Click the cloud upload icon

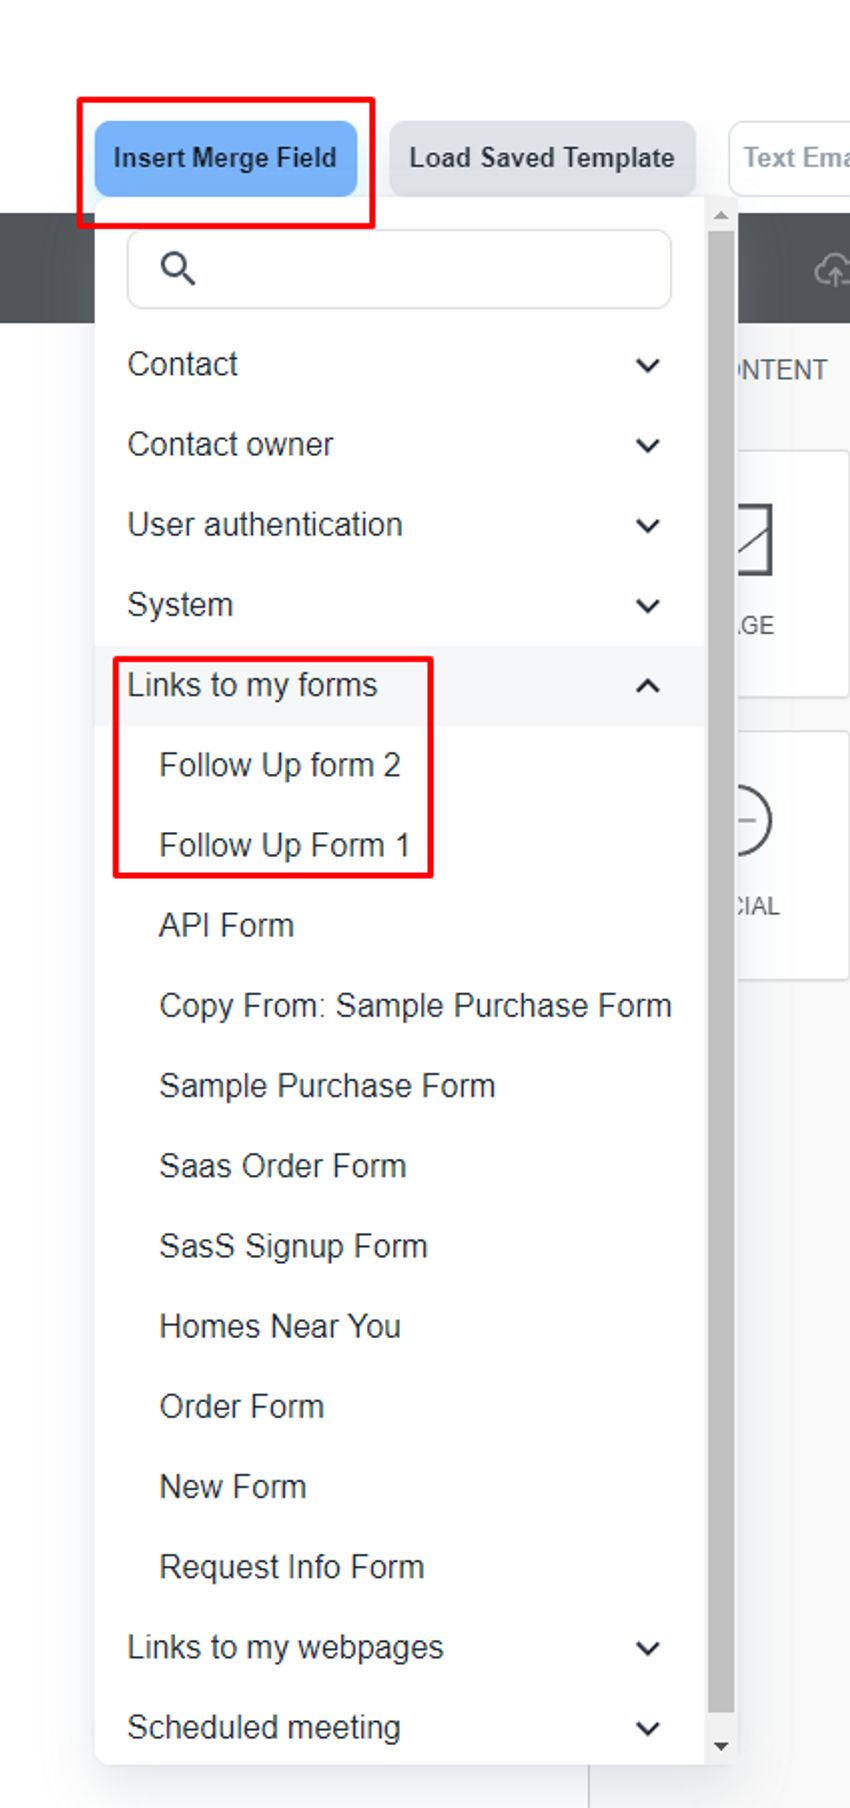pyautogui.click(x=832, y=270)
